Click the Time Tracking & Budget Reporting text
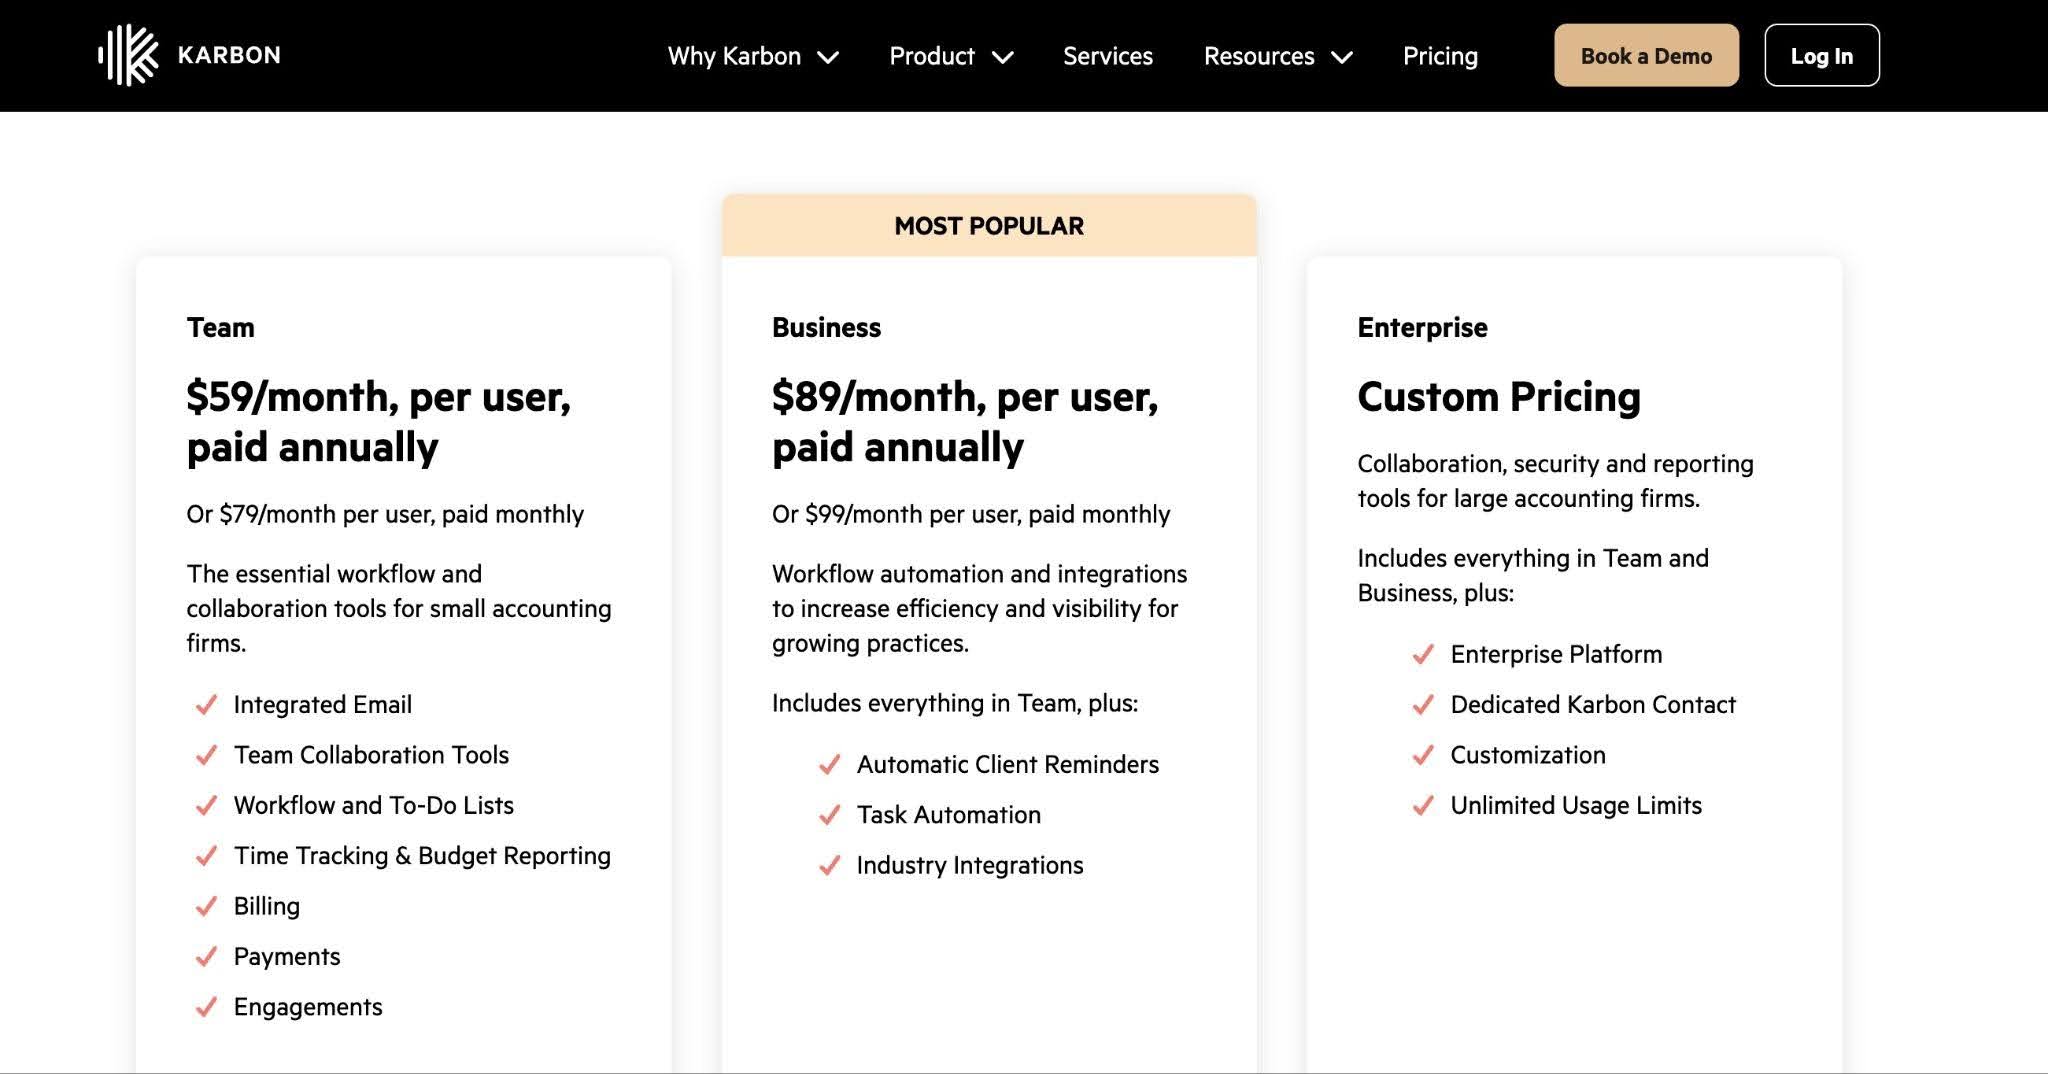 pos(422,856)
